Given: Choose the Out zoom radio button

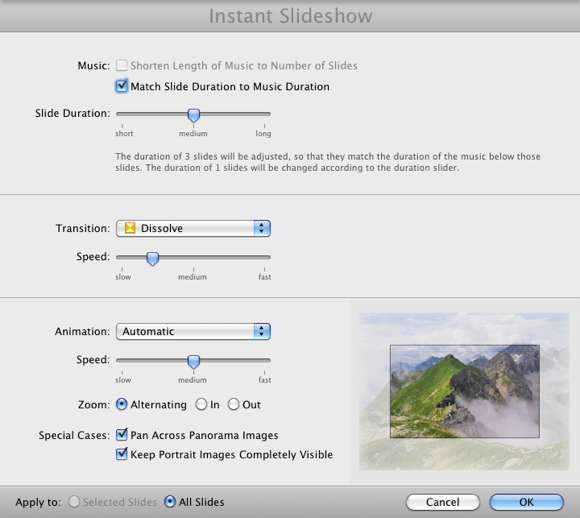Looking at the screenshot, I should point(233,404).
